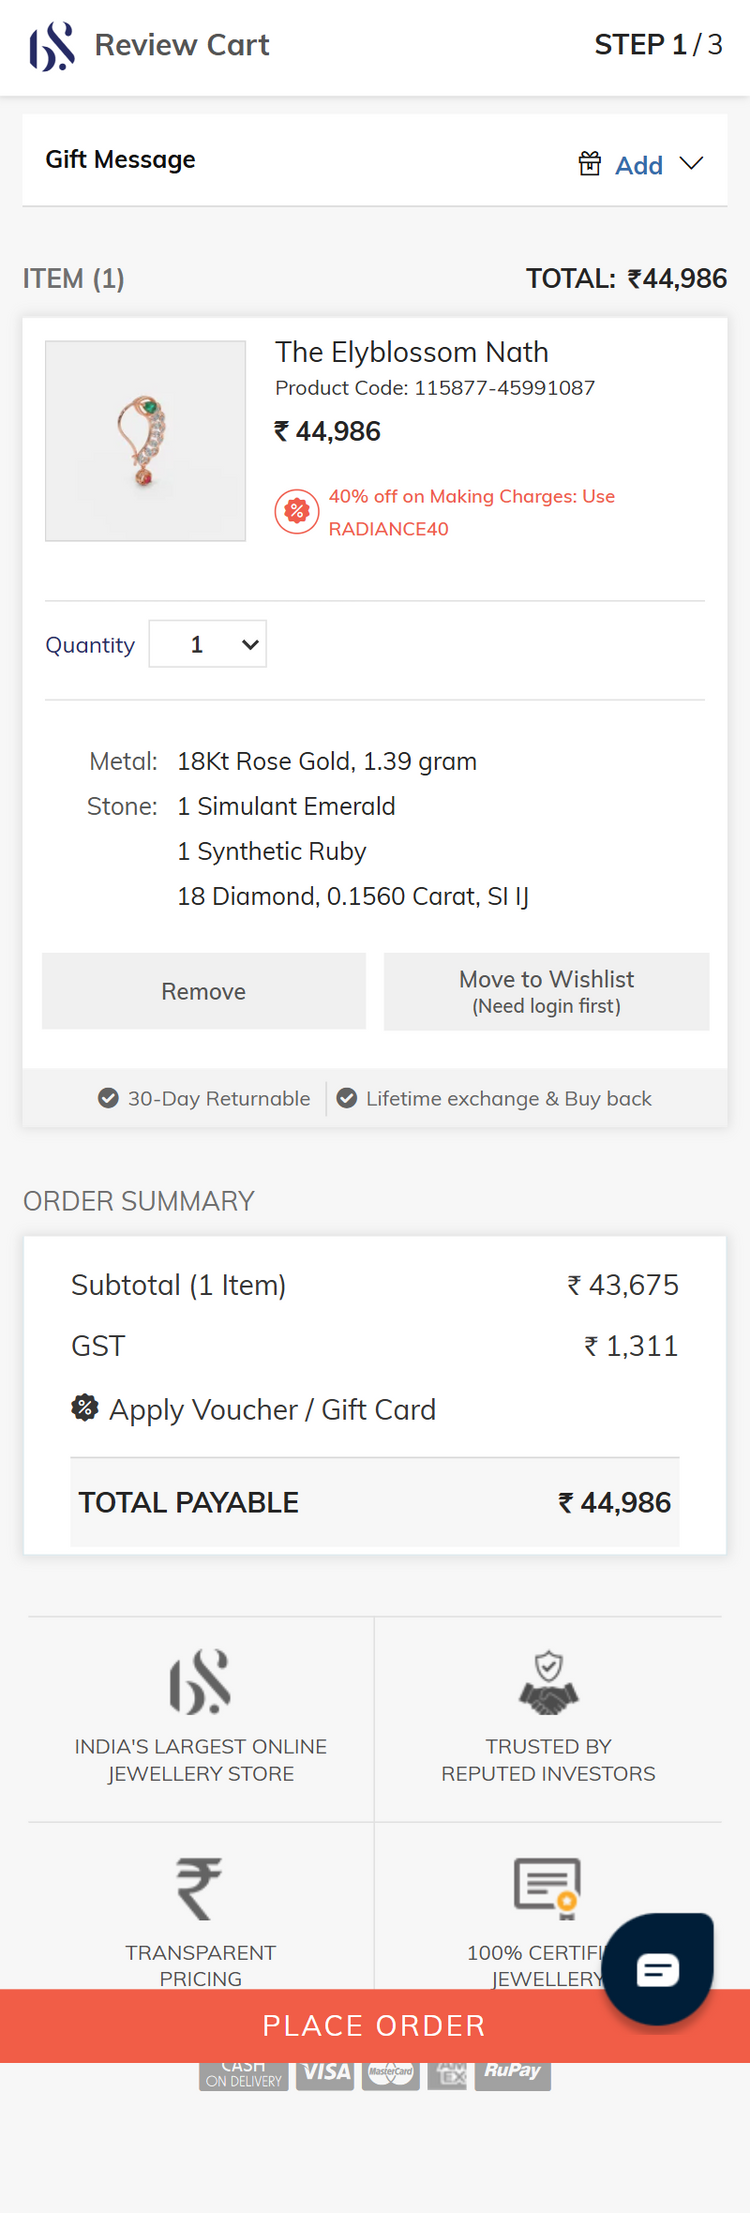Click the PLACE ORDER button

375,2026
